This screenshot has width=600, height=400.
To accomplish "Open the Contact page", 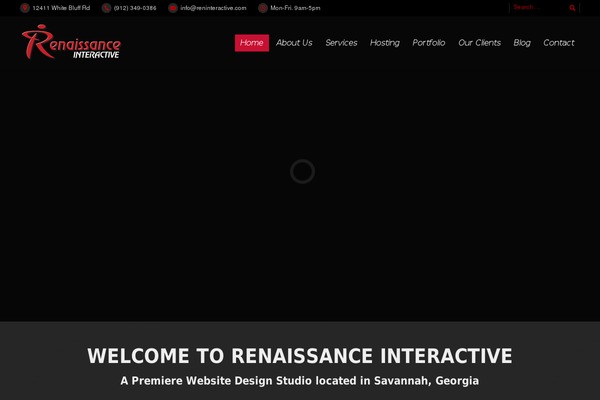I will tap(559, 43).
